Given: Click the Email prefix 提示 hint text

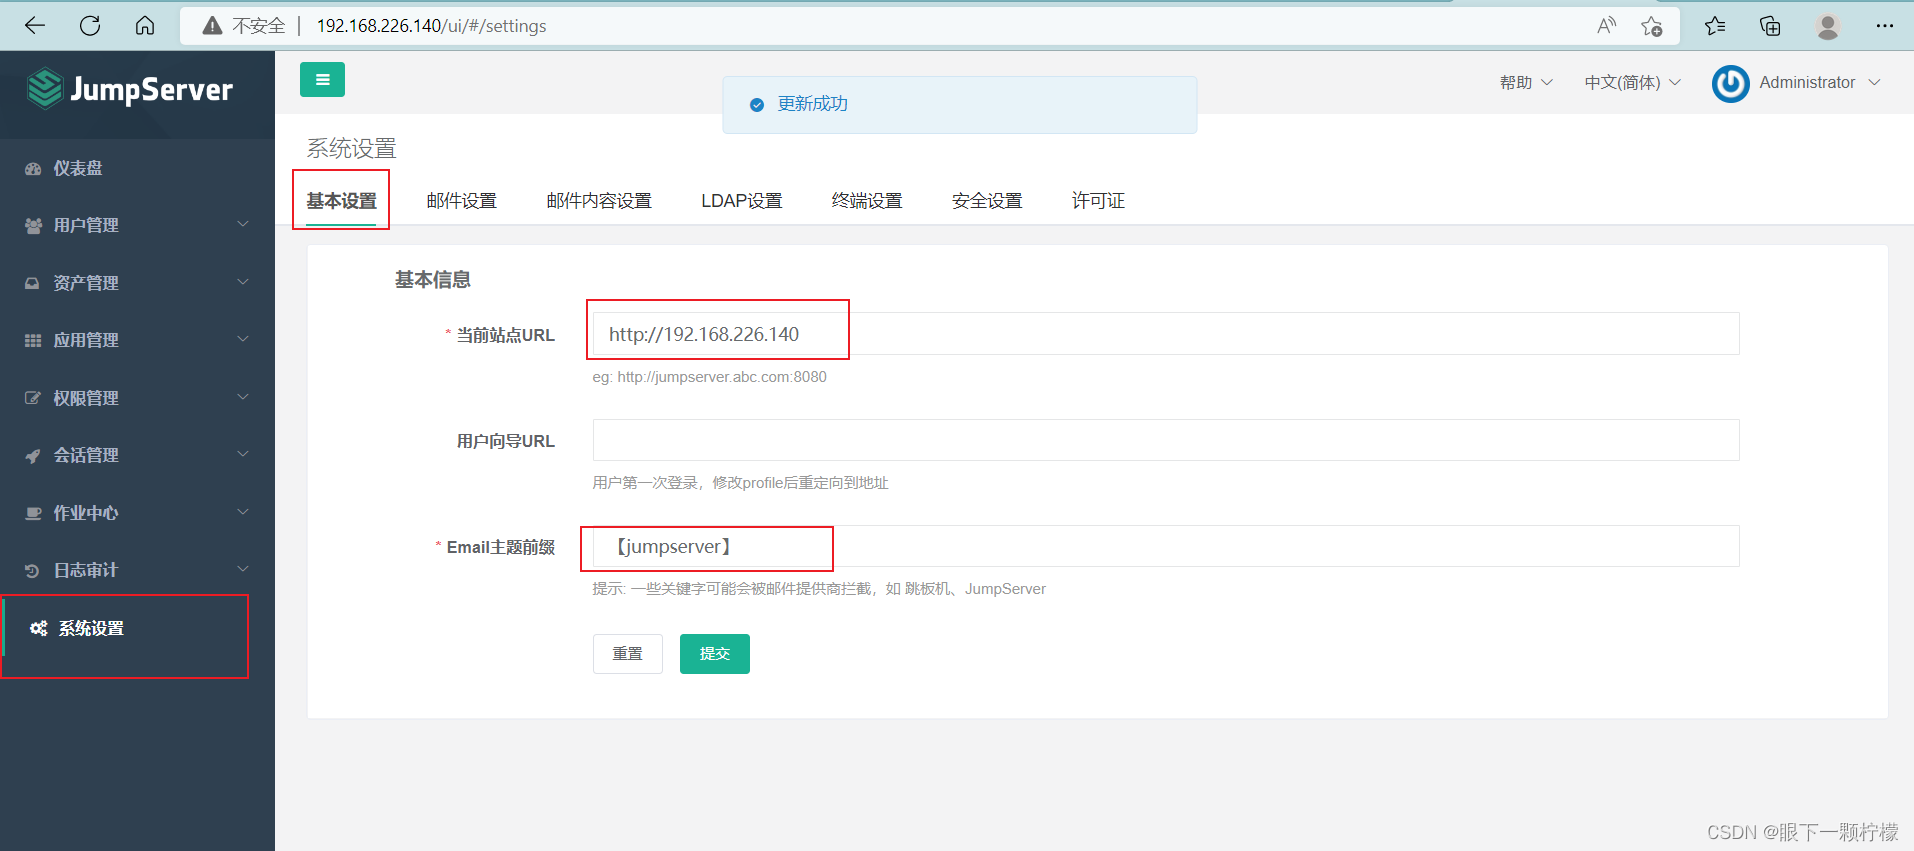Looking at the screenshot, I should click(819, 589).
